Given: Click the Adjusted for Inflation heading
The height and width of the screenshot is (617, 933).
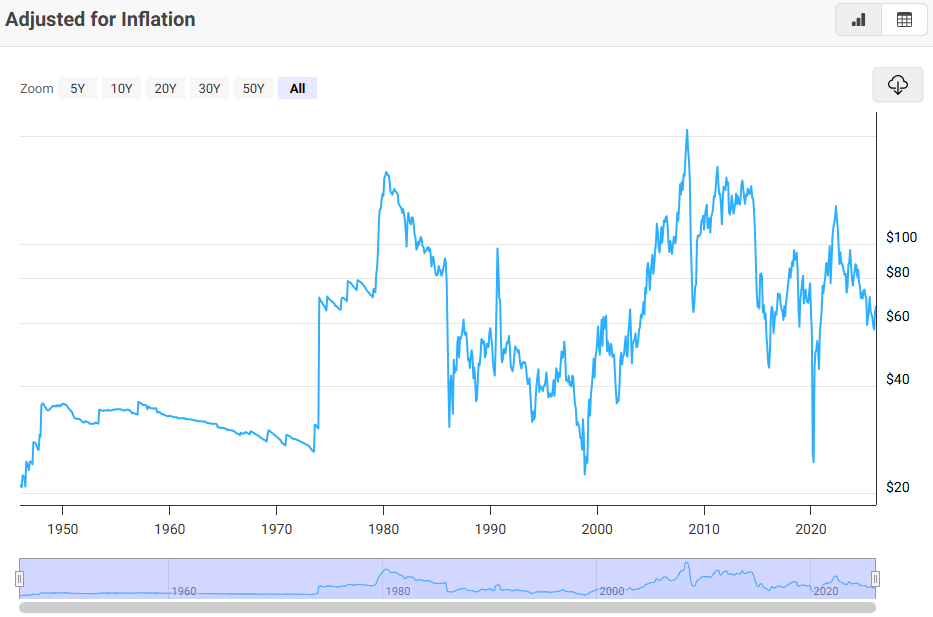Looking at the screenshot, I should [100, 19].
